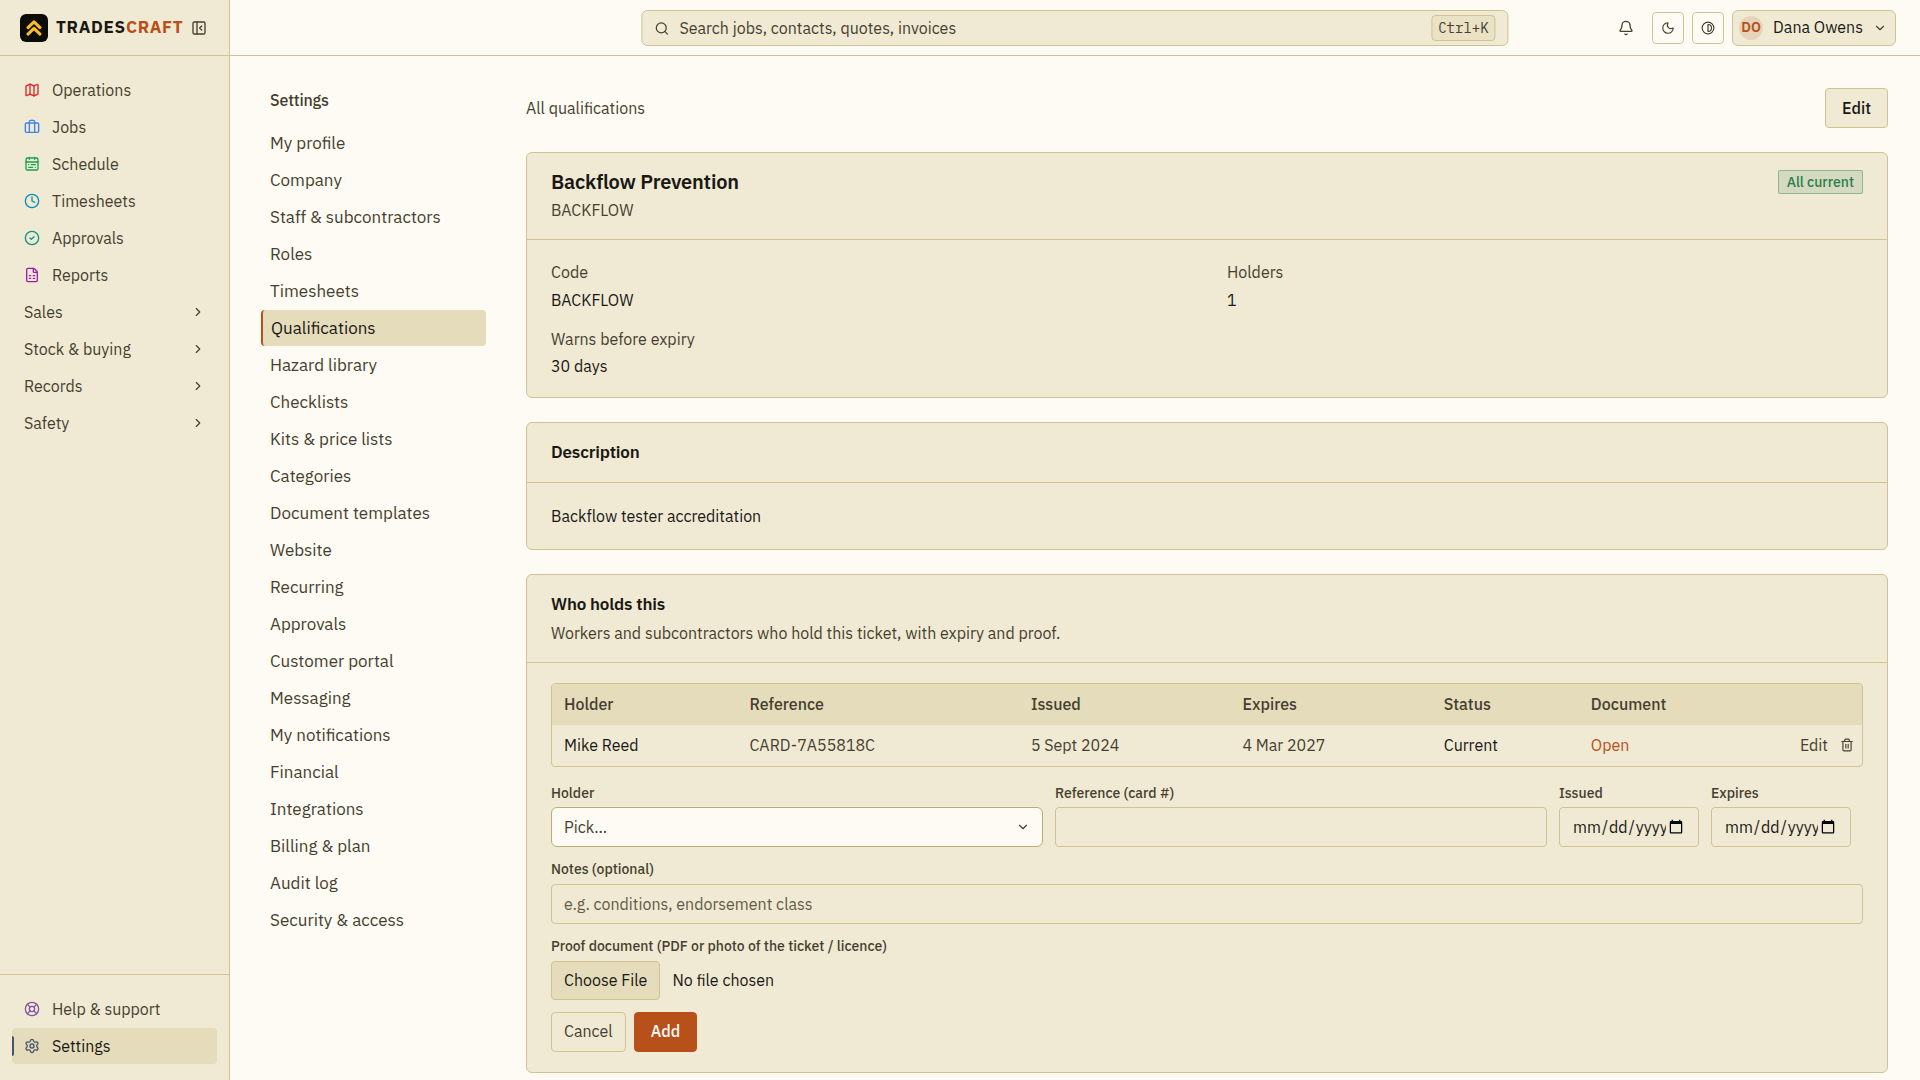
Task: Go to My profile settings
Action: [x=373, y=143]
